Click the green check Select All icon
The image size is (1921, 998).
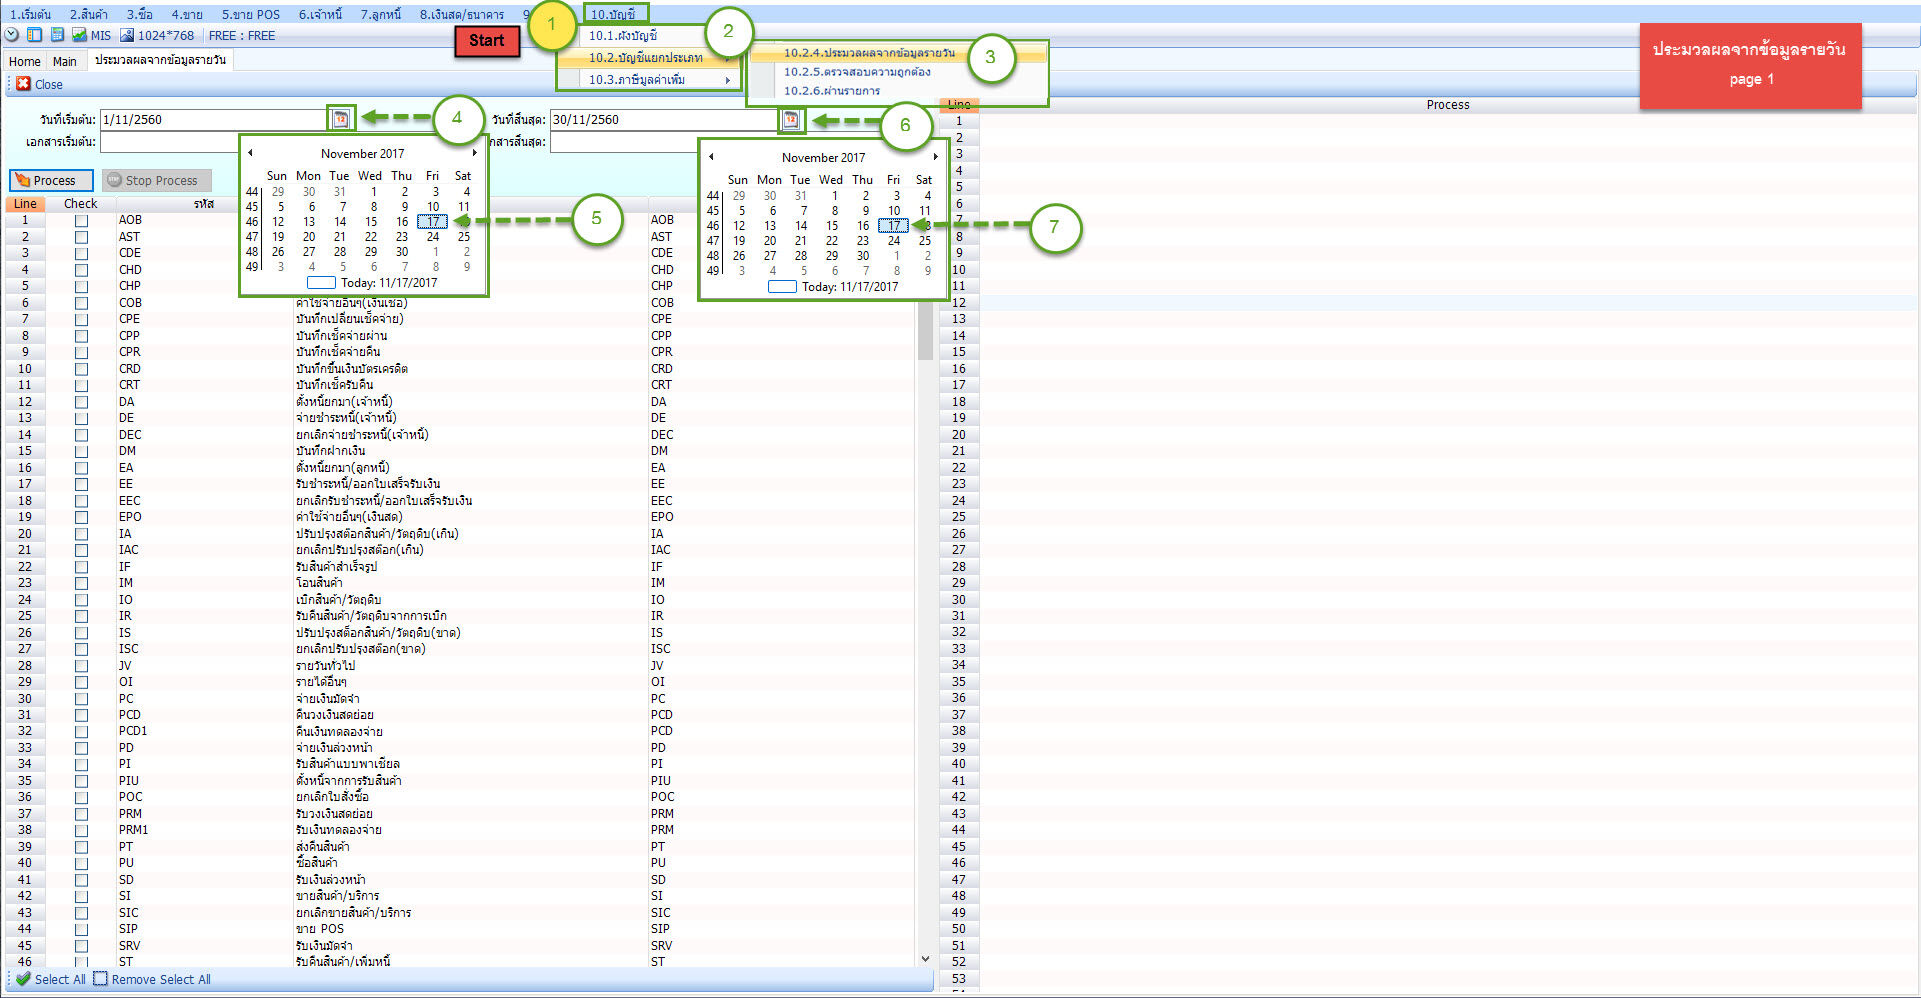pos(23,979)
